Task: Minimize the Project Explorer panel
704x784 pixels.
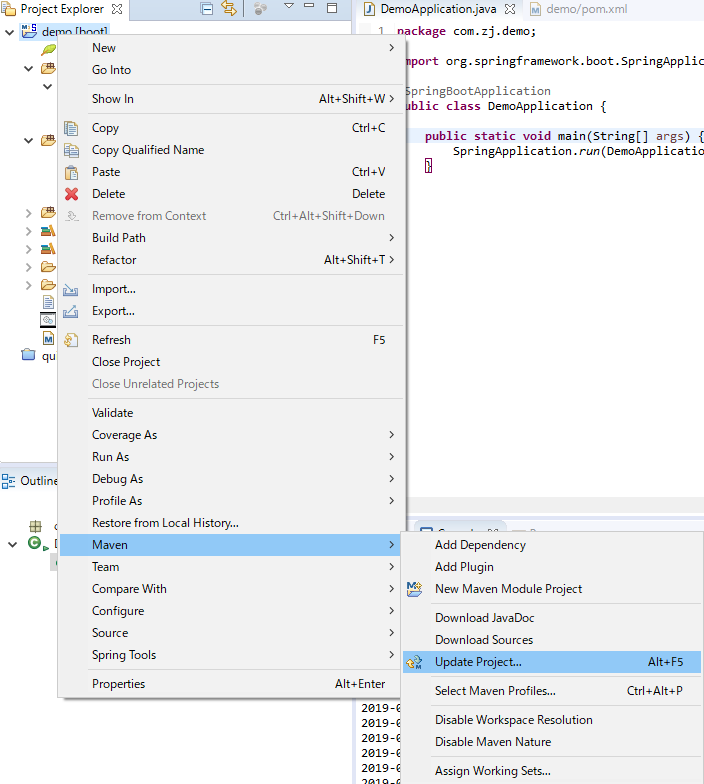Action: tap(309, 6)
